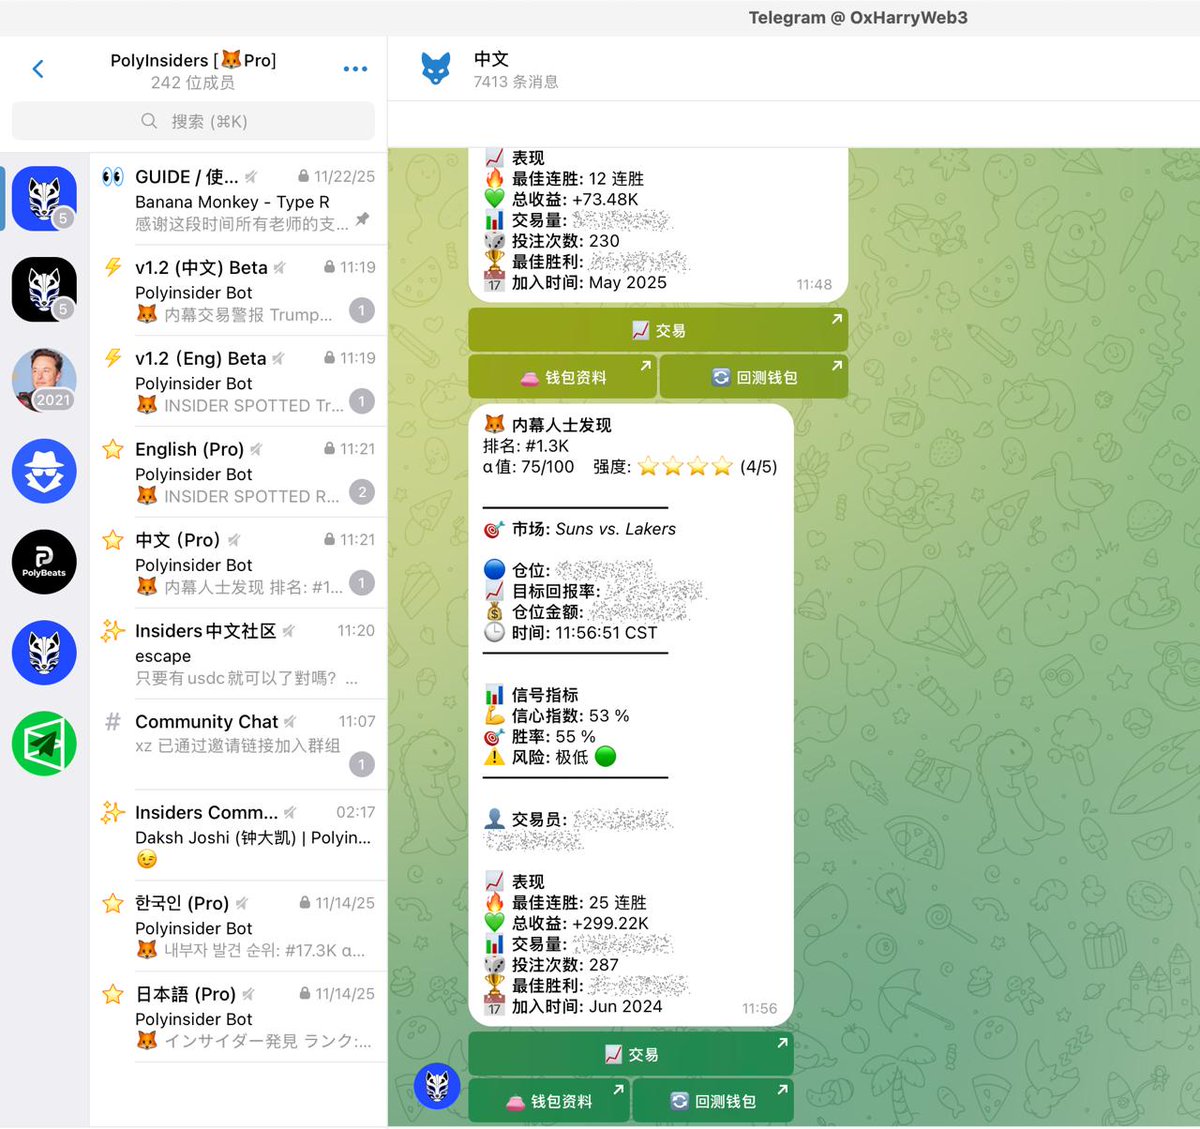
Task: Click the pin icon on GUIDE row
Action: tap(362, 219)
